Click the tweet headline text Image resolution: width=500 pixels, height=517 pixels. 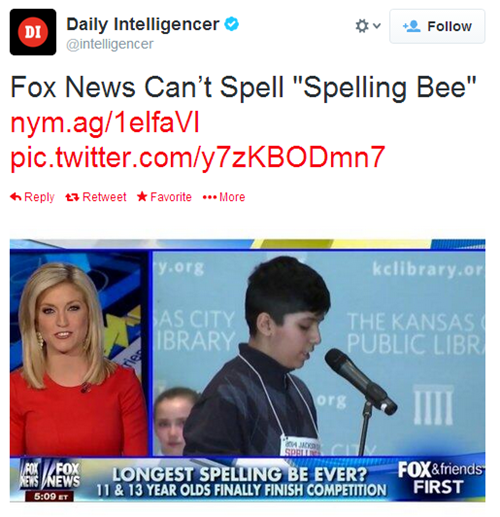pyautogui.click(x=243, y=87)
